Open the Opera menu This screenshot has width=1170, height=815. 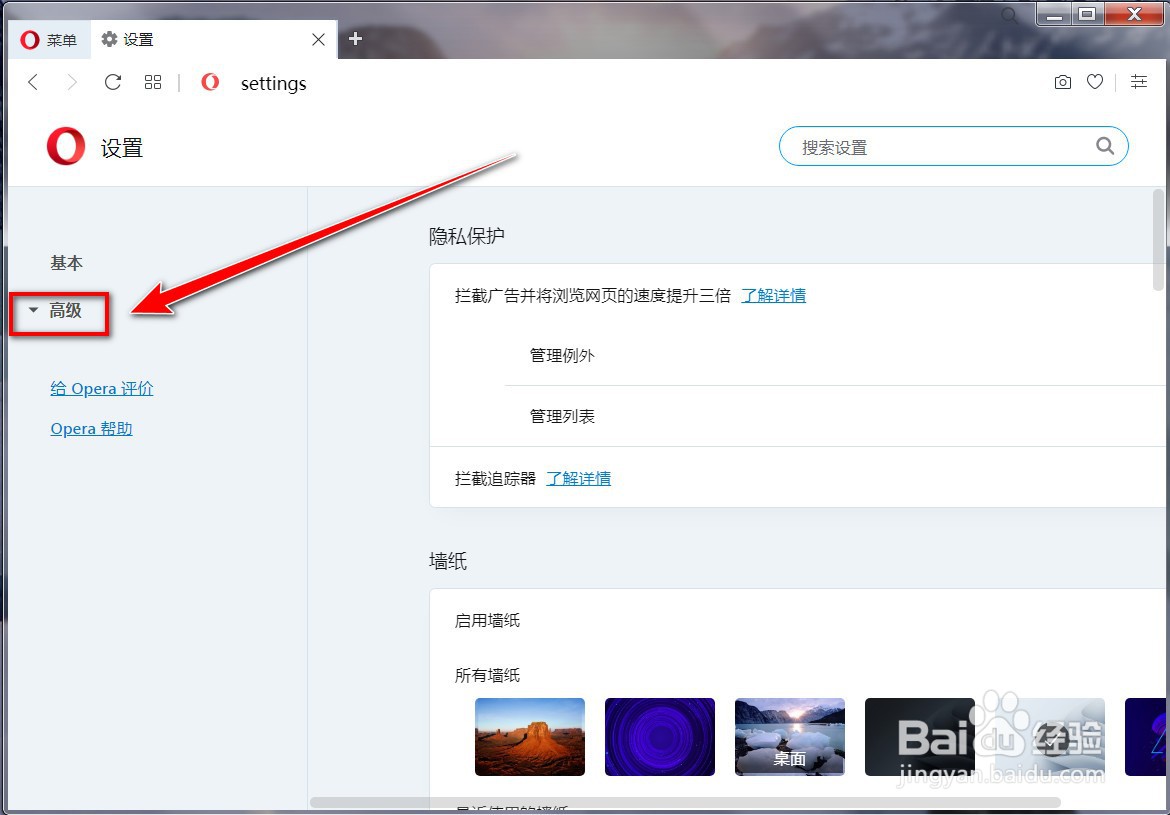pyautogui.click(x=47, y=40)
